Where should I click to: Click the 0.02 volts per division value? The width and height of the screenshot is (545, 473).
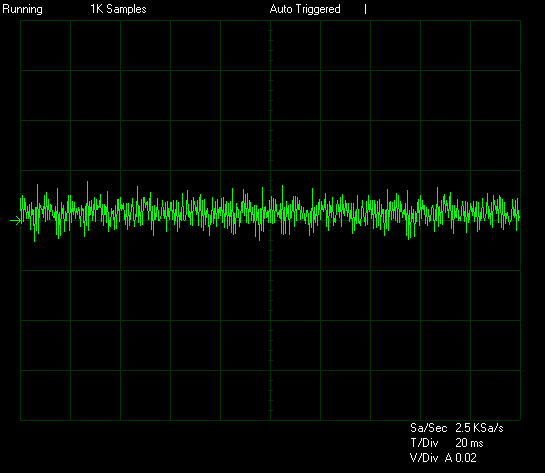point(466,458)
